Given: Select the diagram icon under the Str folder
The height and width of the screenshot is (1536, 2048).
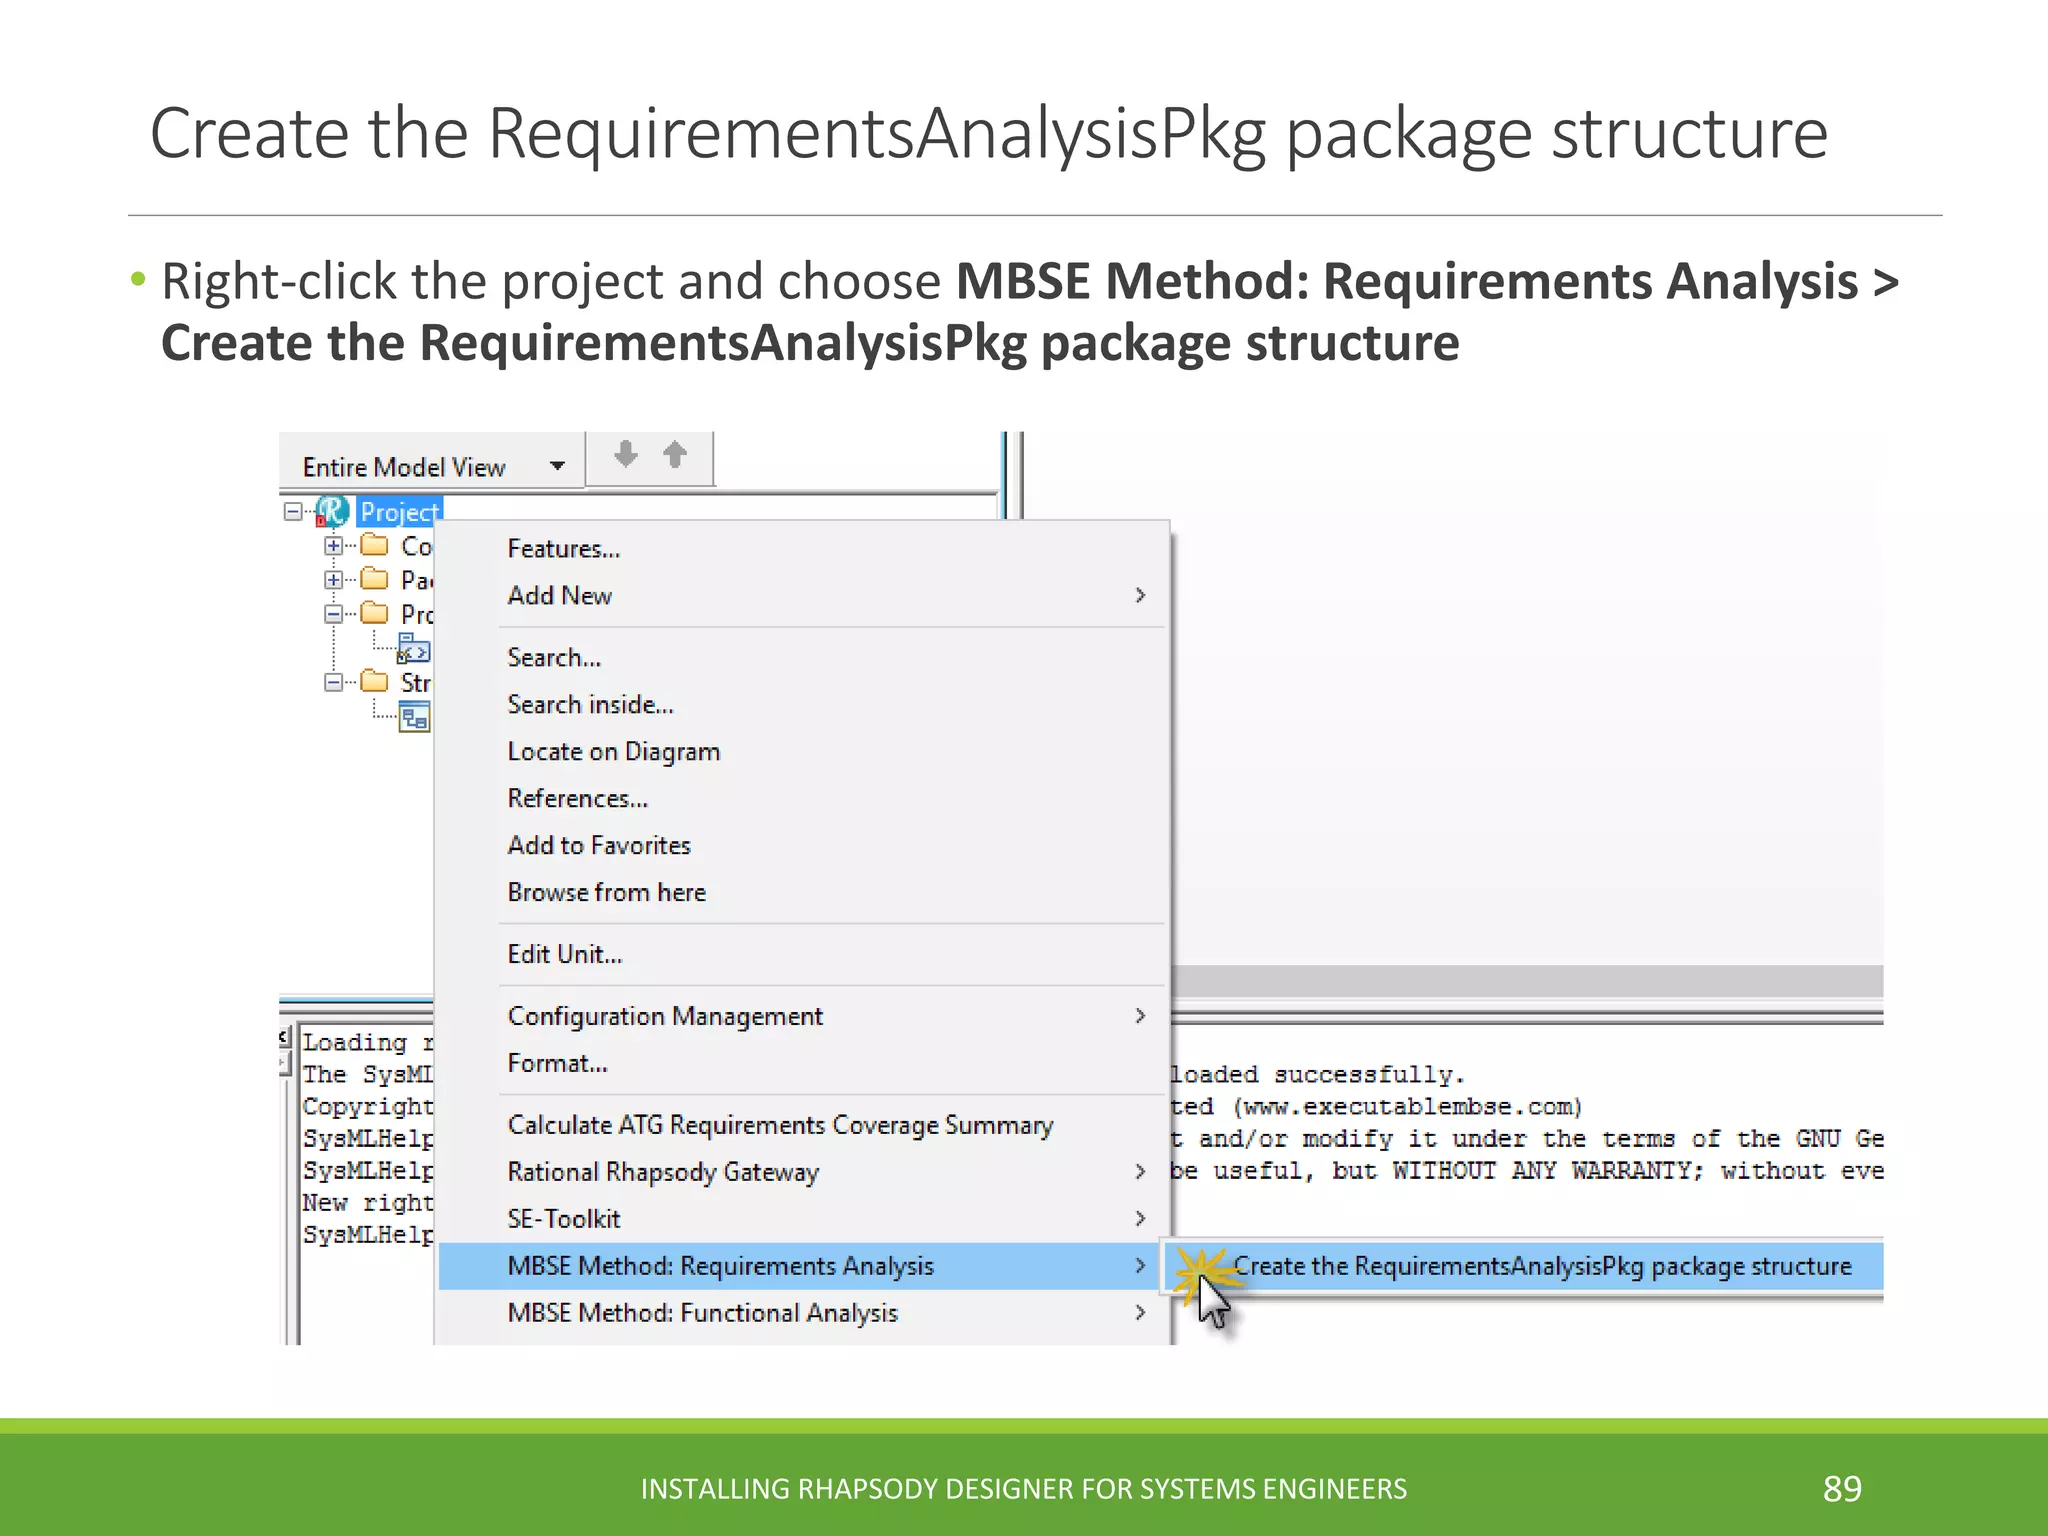Looking at the screenshot, I should [x=415, y=717].
